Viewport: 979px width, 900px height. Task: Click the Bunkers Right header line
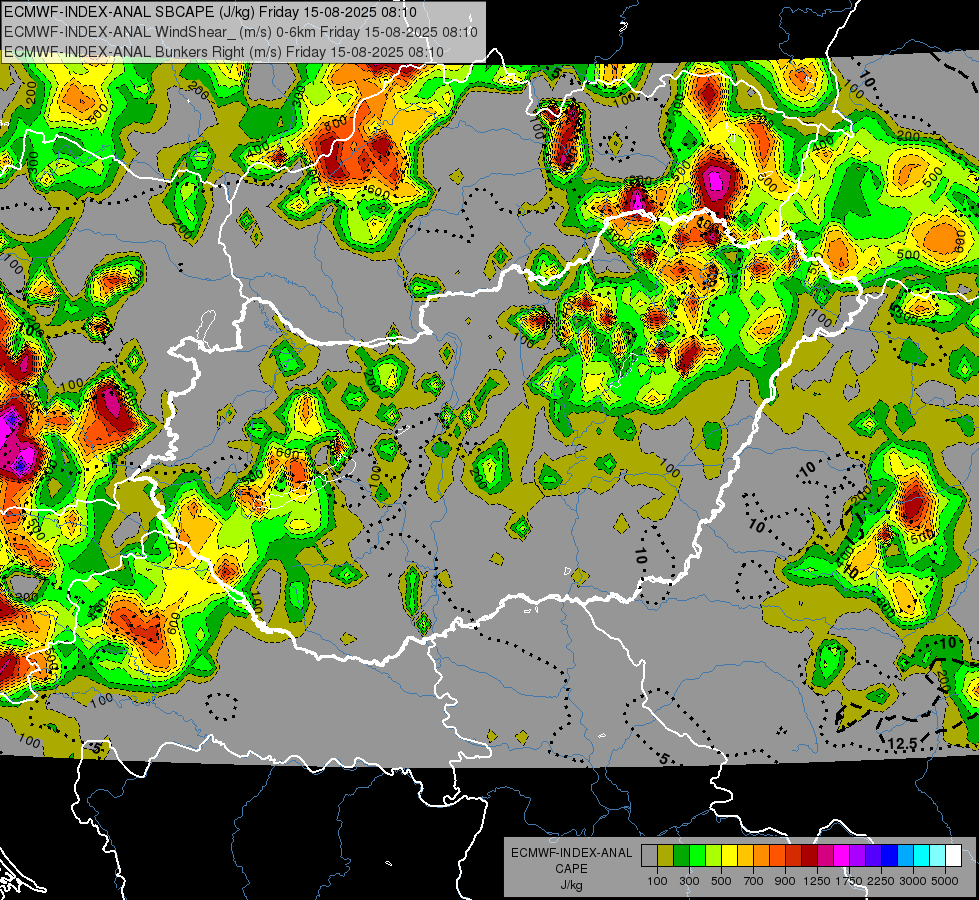tap(224, 52)
